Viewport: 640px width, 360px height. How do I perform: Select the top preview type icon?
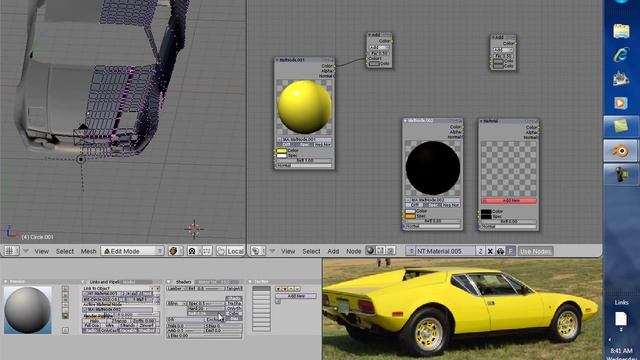[x=65, y=289]
